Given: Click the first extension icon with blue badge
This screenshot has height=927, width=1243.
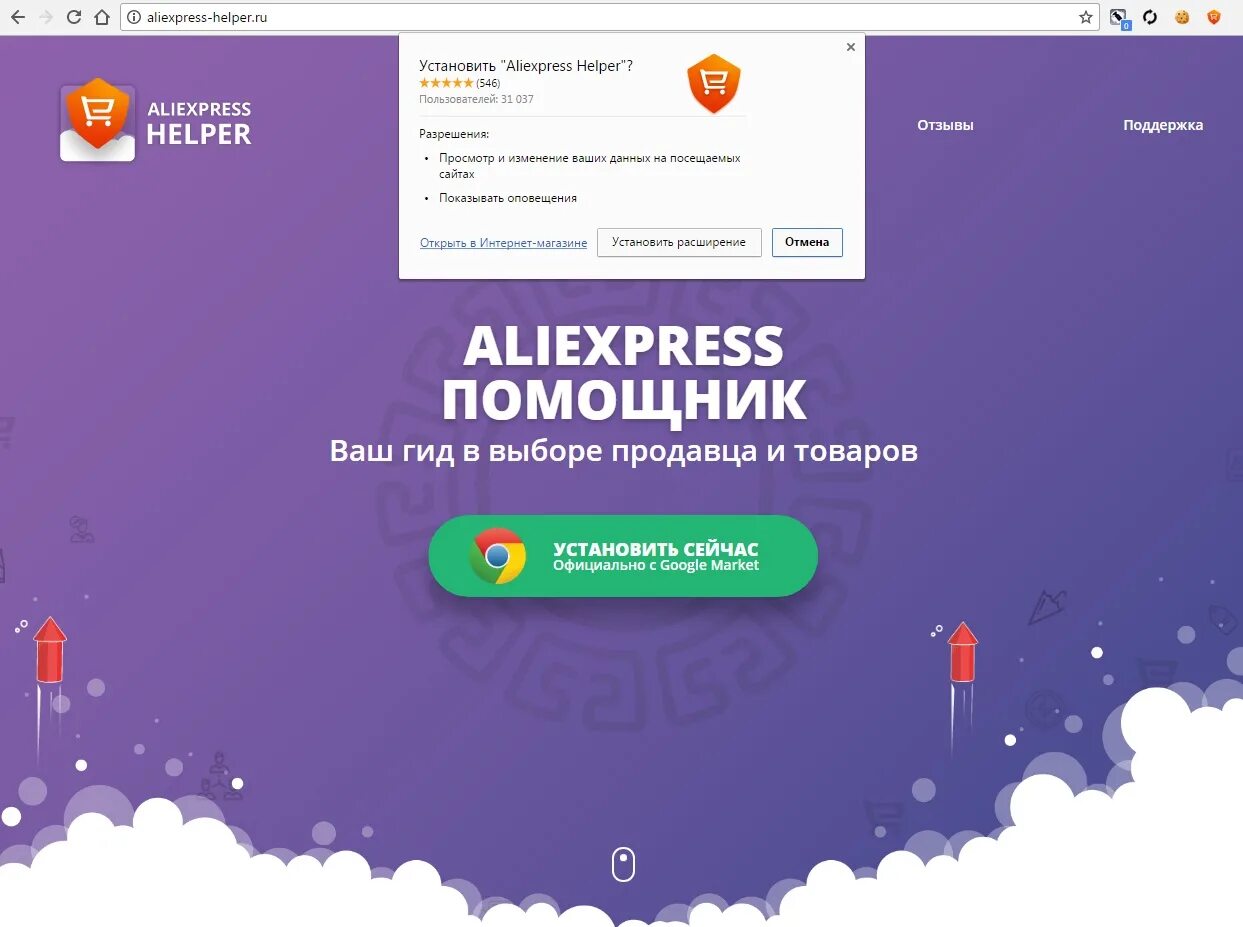Looking at the screenshot, I should coord(1119,18).
